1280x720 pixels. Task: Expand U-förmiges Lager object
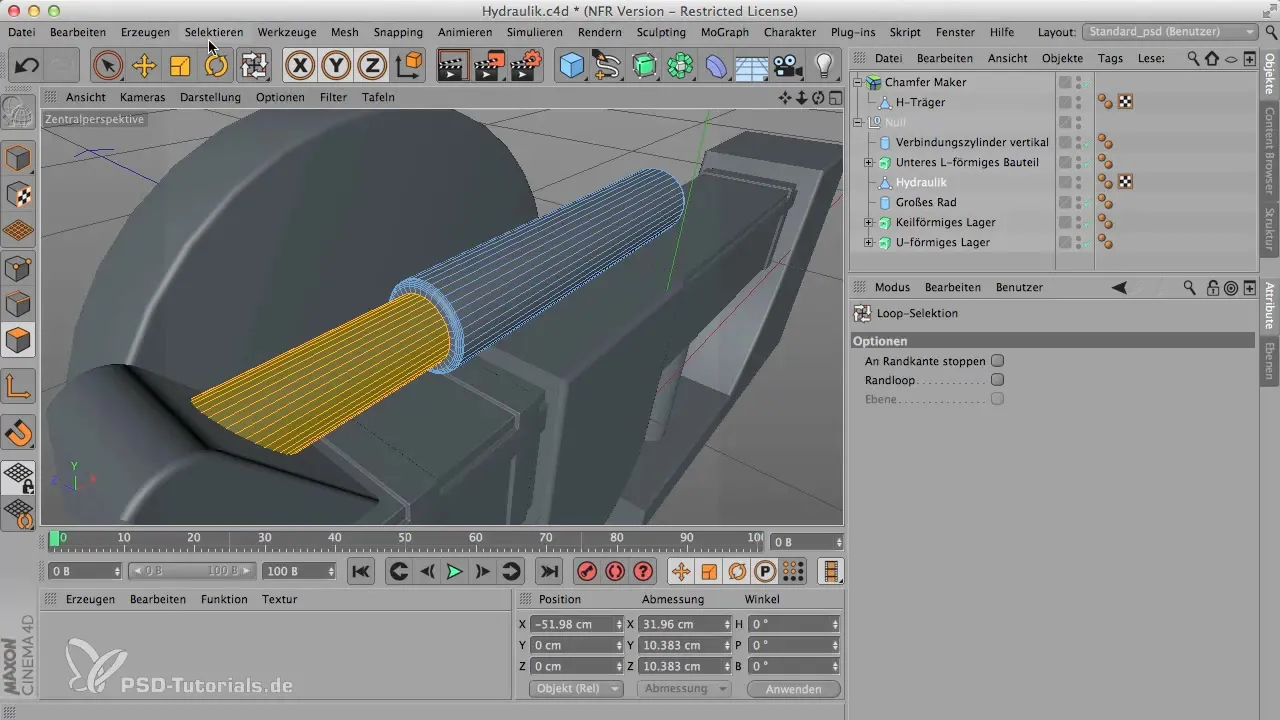click(869, 242)
